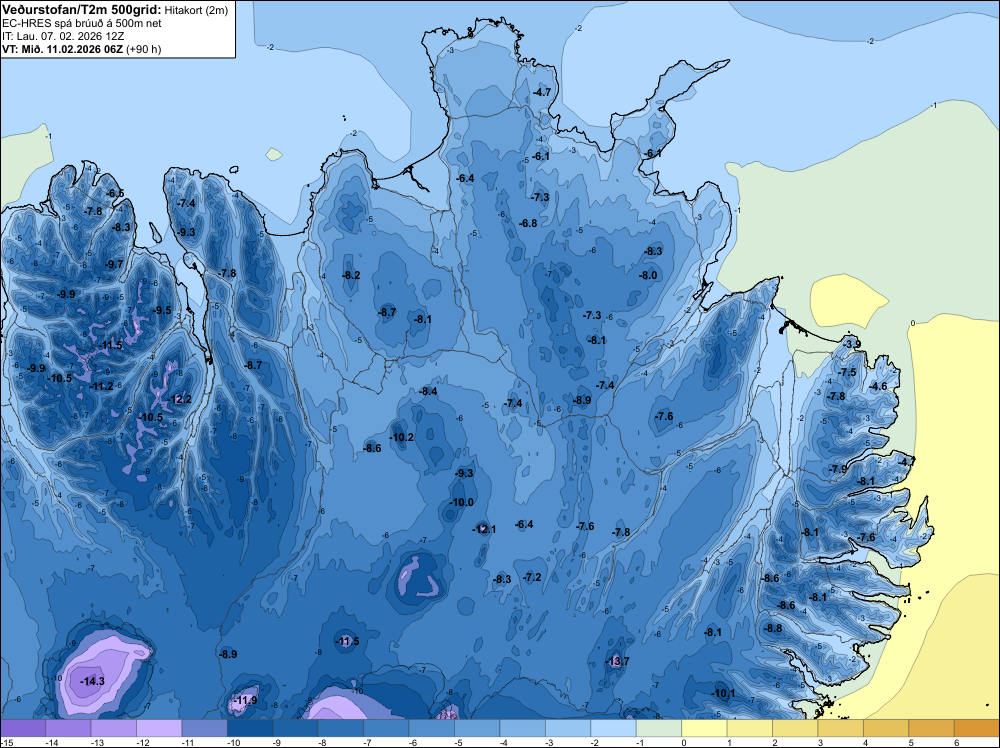1000x748 pixels.
Task: Click the -11.2 temperature label
Action: point(101,386)
